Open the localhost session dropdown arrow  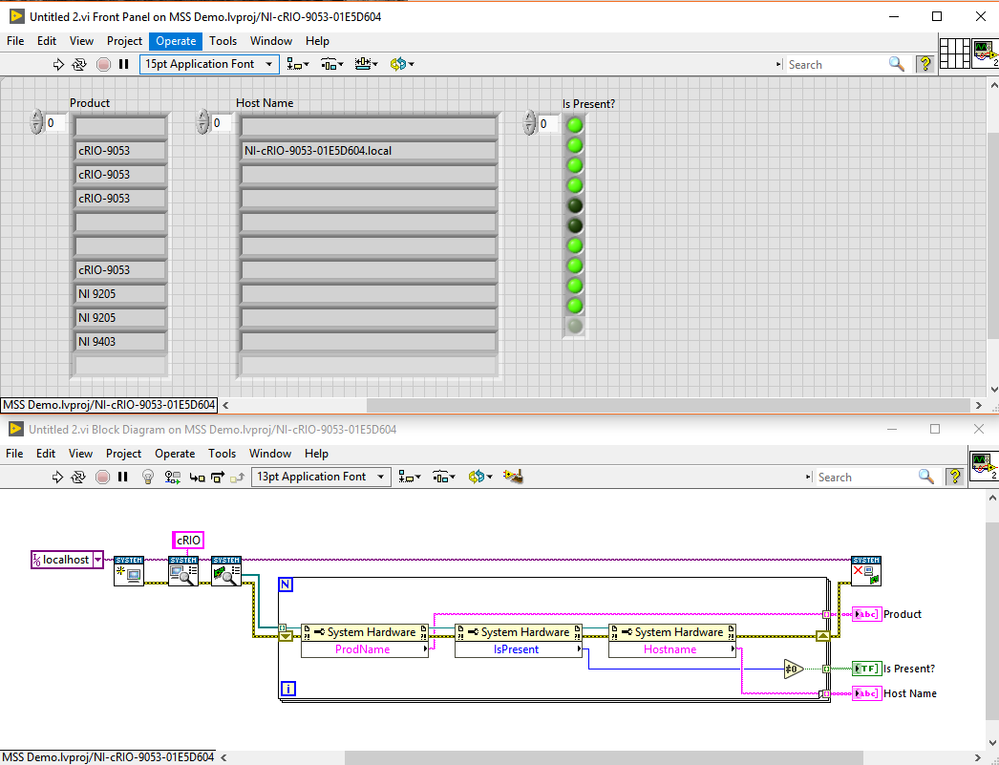tap(97, 560)
